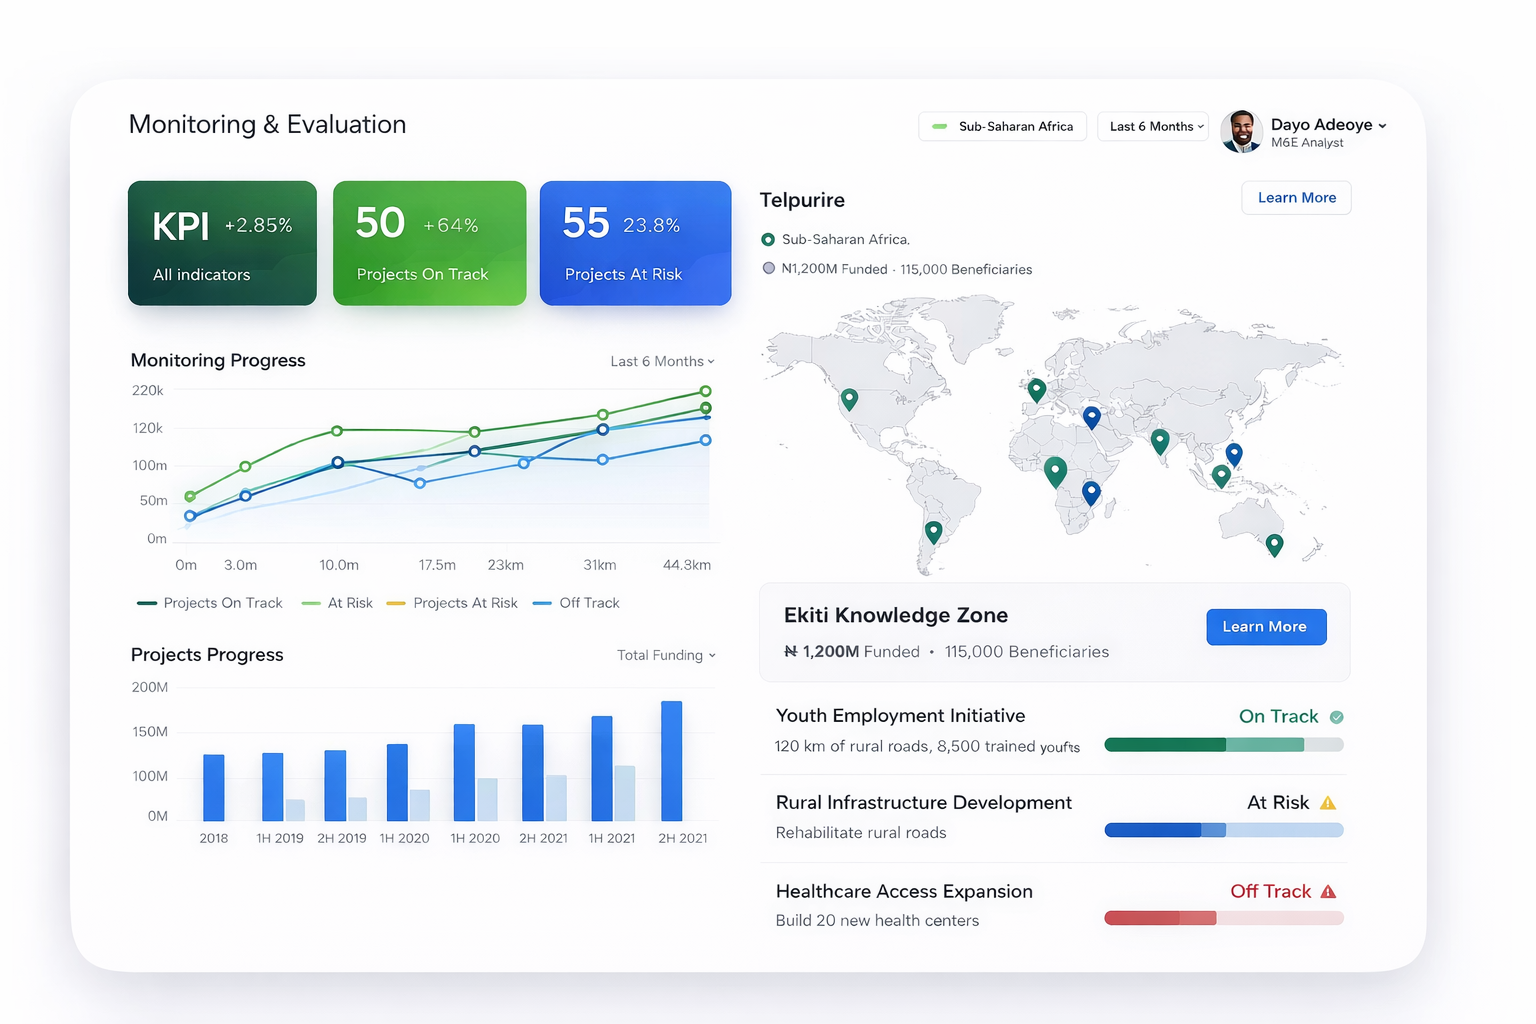1536x1024 pixels.
Task: Toggle the Projects At Risk legend item
Action: click(x=452, y=603)
